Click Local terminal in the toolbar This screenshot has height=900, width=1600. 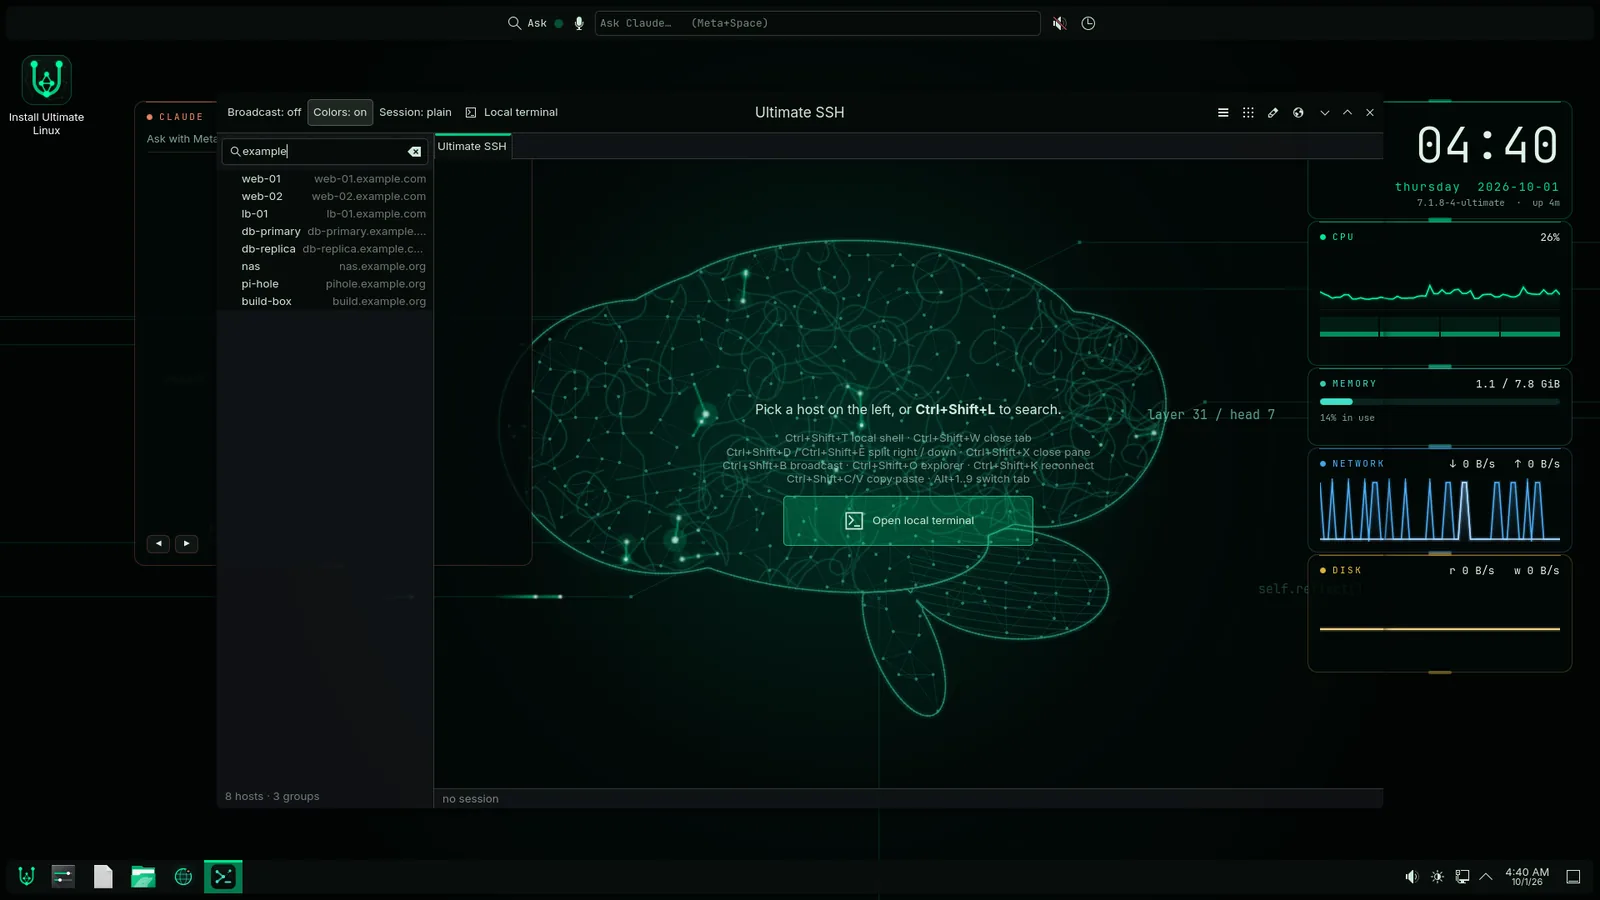coord(511,113)
